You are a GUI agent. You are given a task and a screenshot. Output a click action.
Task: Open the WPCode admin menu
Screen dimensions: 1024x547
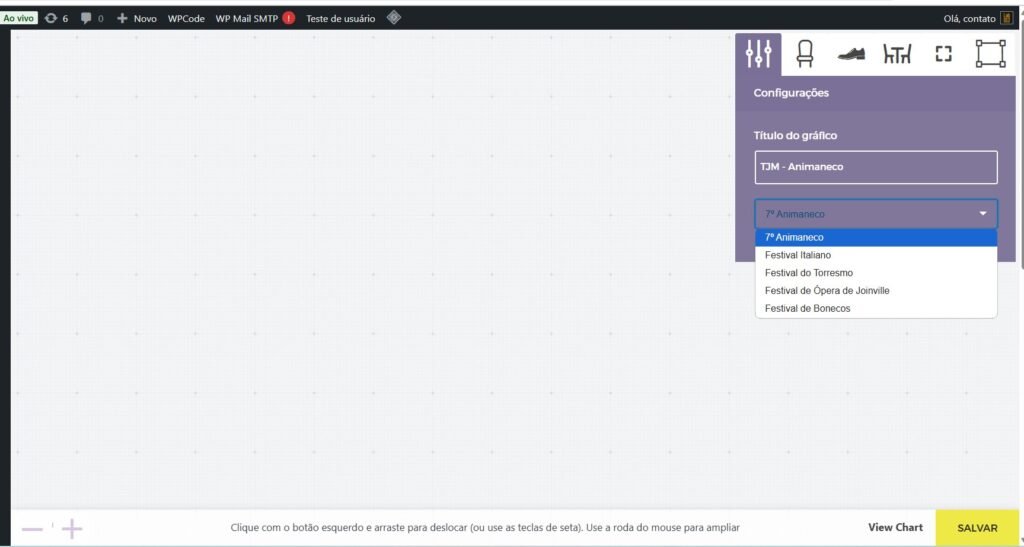(186, 18)
